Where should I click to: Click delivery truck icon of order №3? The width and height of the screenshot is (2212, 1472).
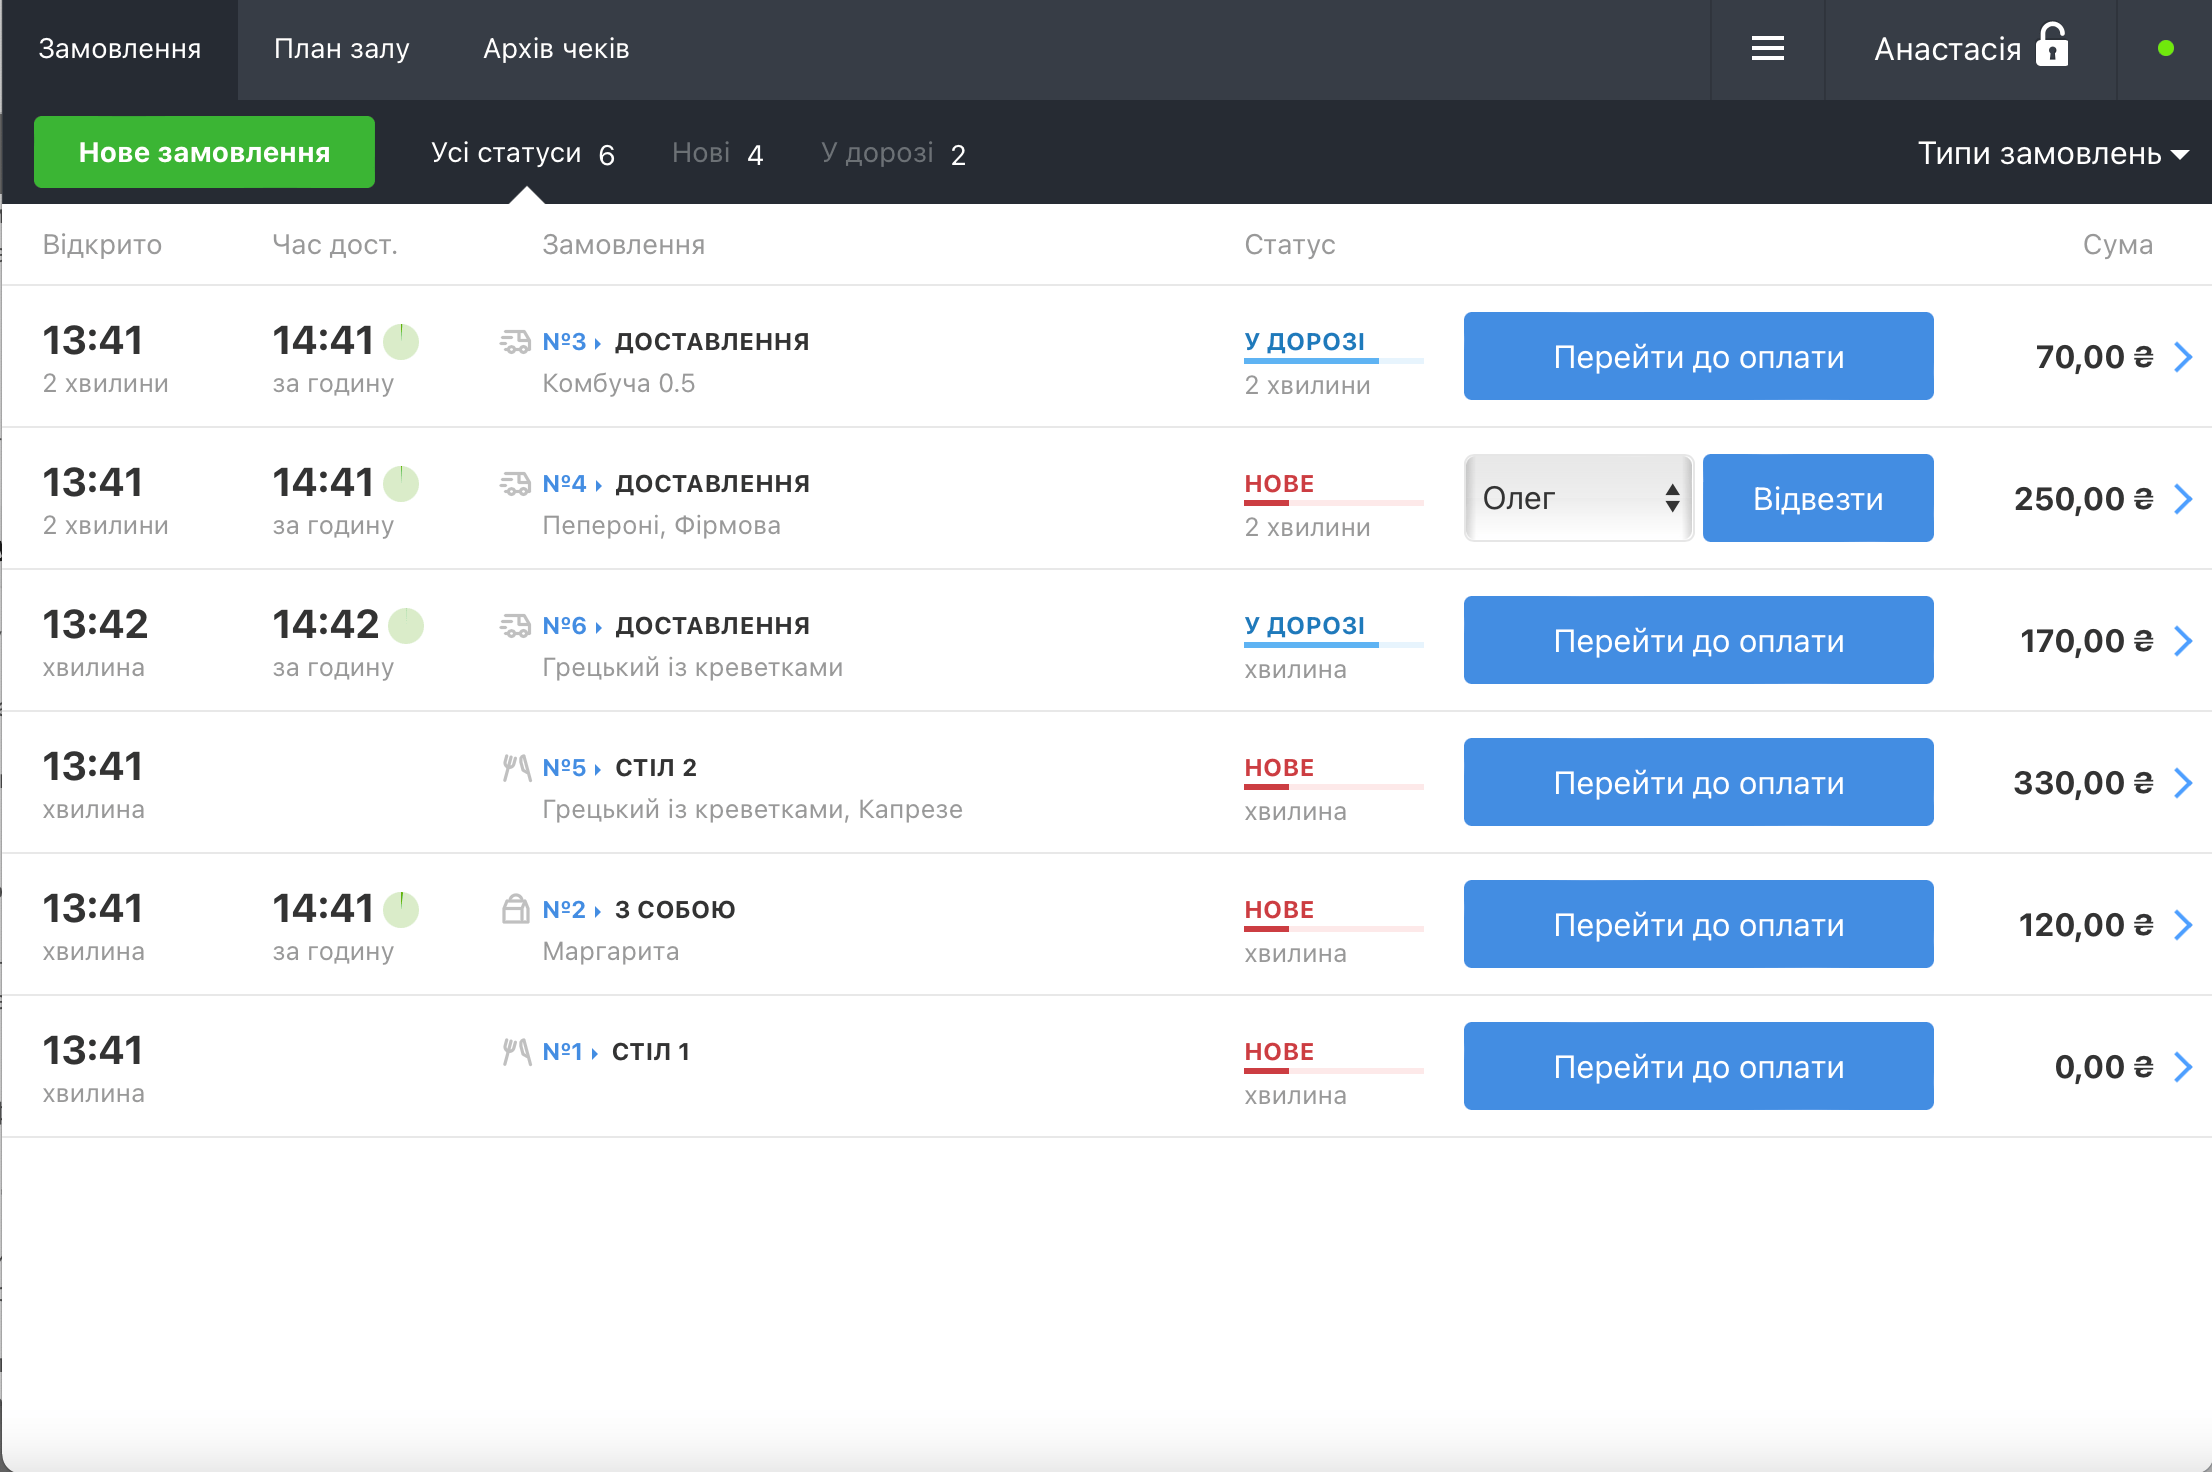(515, 342)
